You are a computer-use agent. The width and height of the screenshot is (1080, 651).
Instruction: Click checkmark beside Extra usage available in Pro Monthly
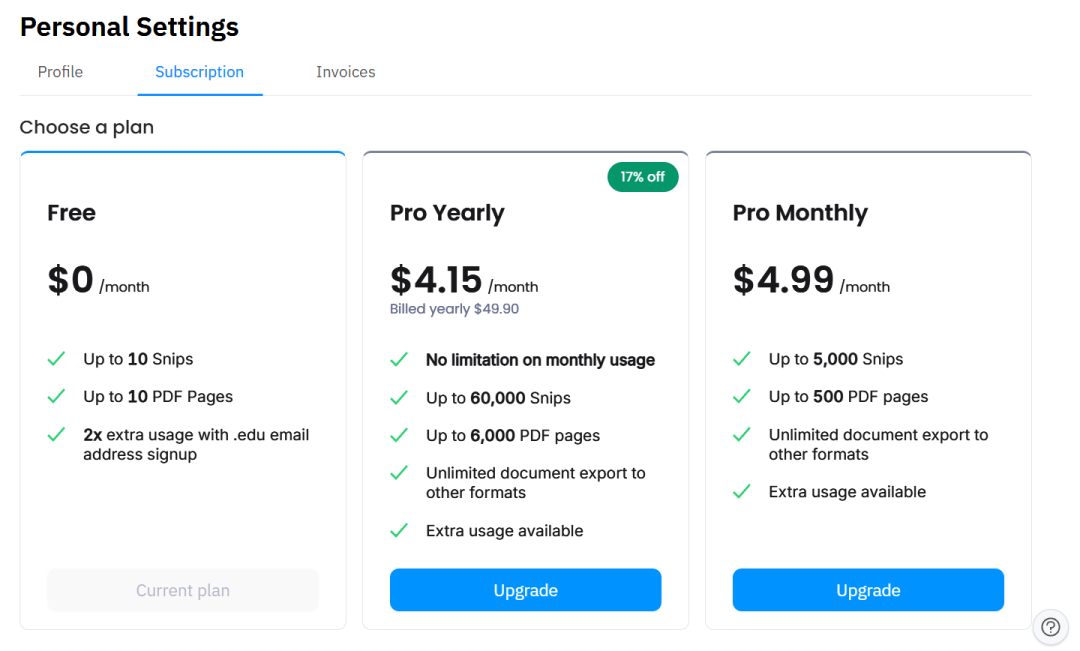click(742, 492)
